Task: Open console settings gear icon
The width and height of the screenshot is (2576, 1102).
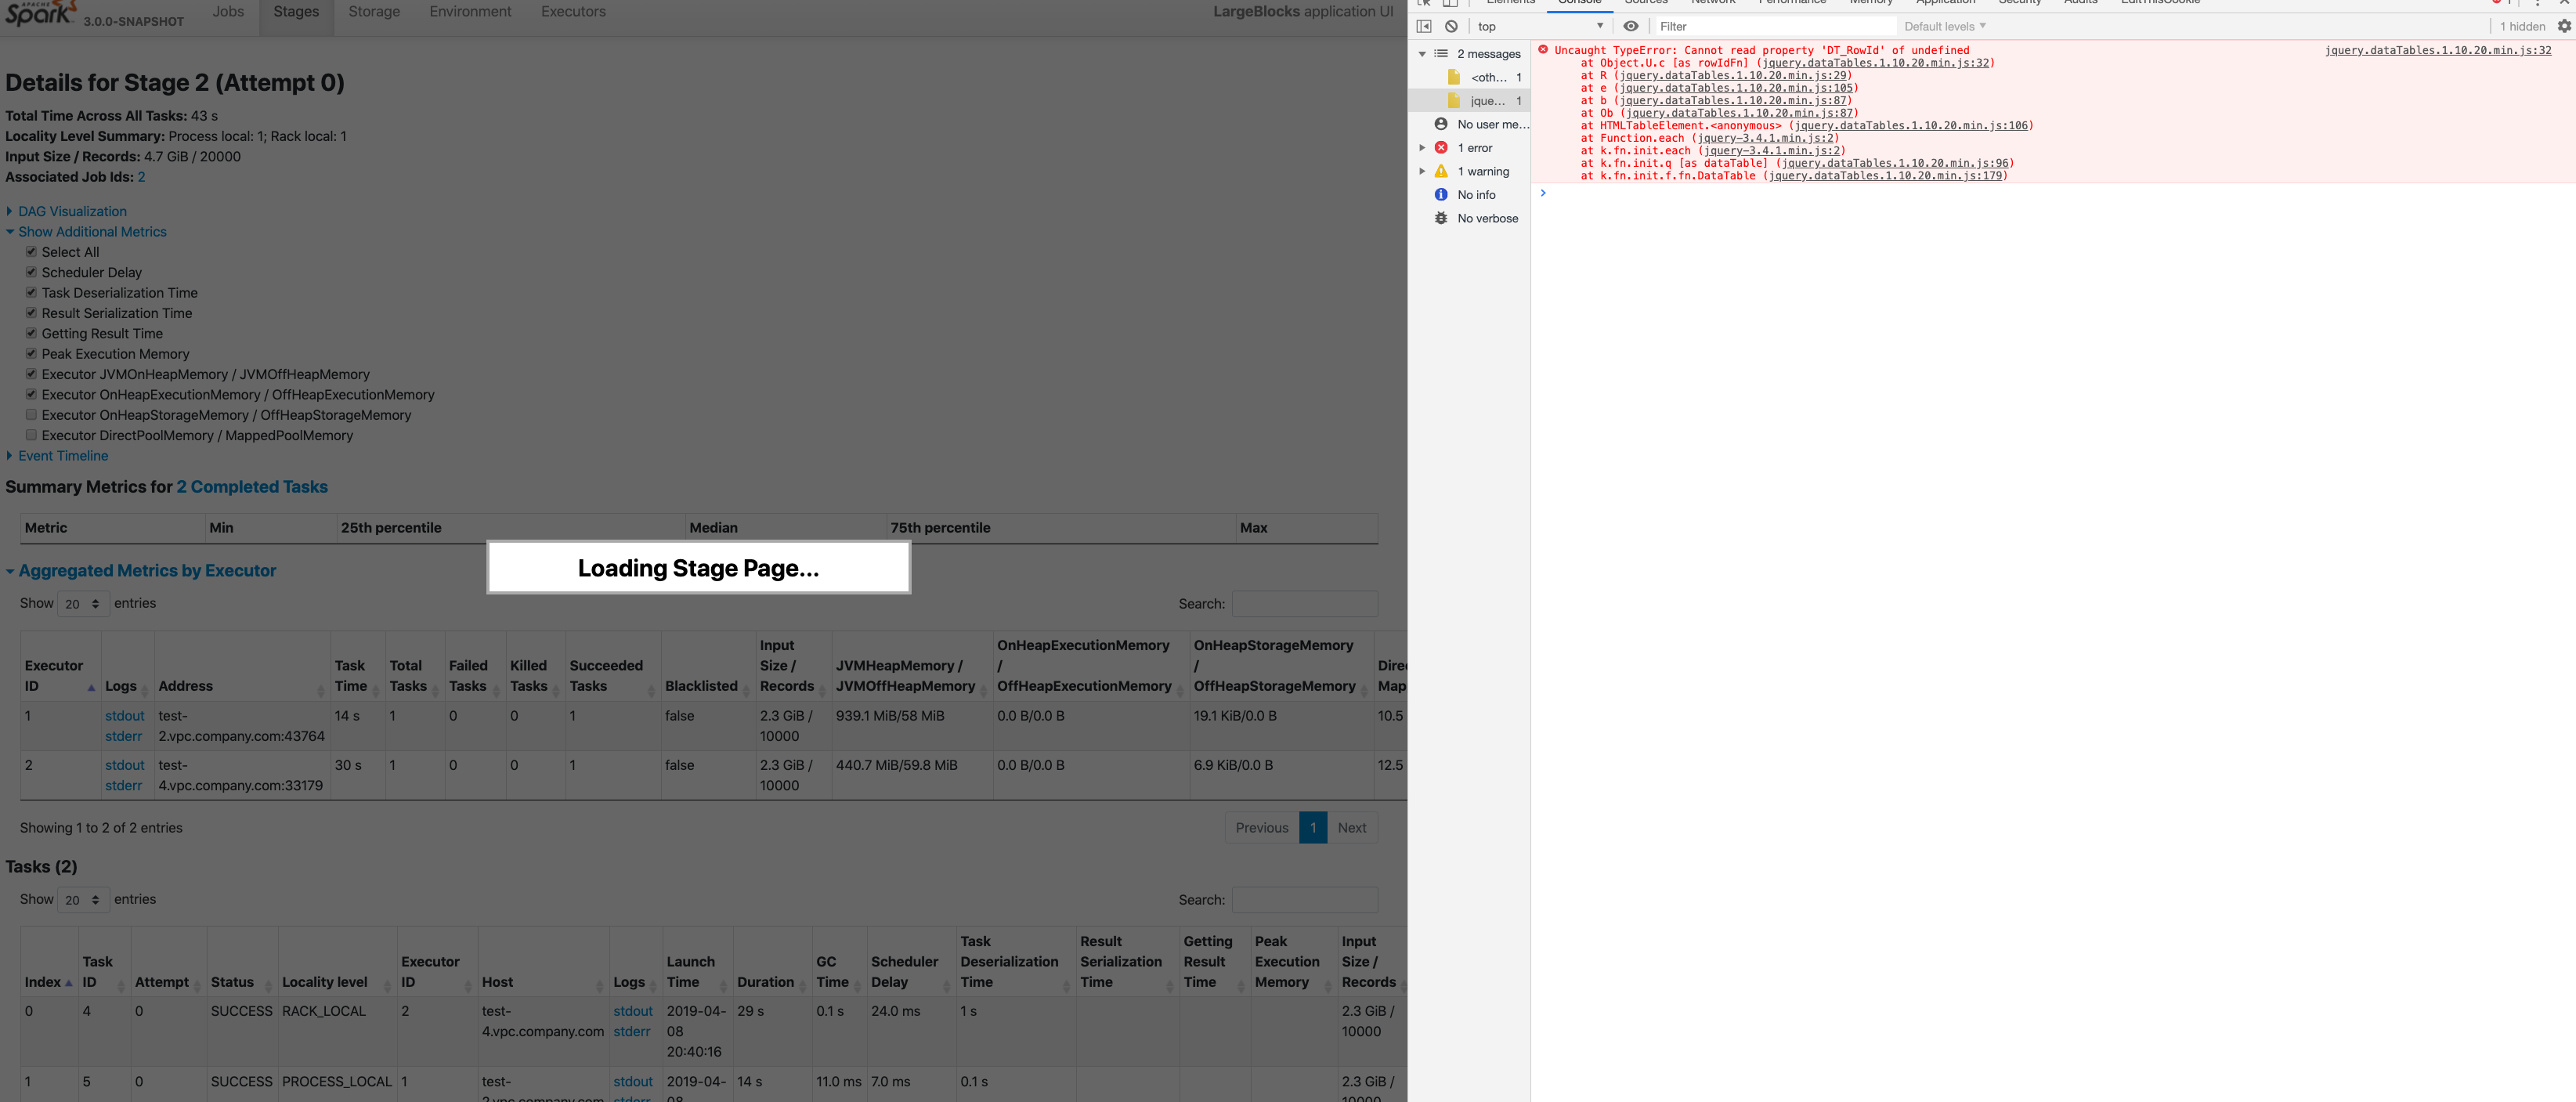Action: point(2564,27)
